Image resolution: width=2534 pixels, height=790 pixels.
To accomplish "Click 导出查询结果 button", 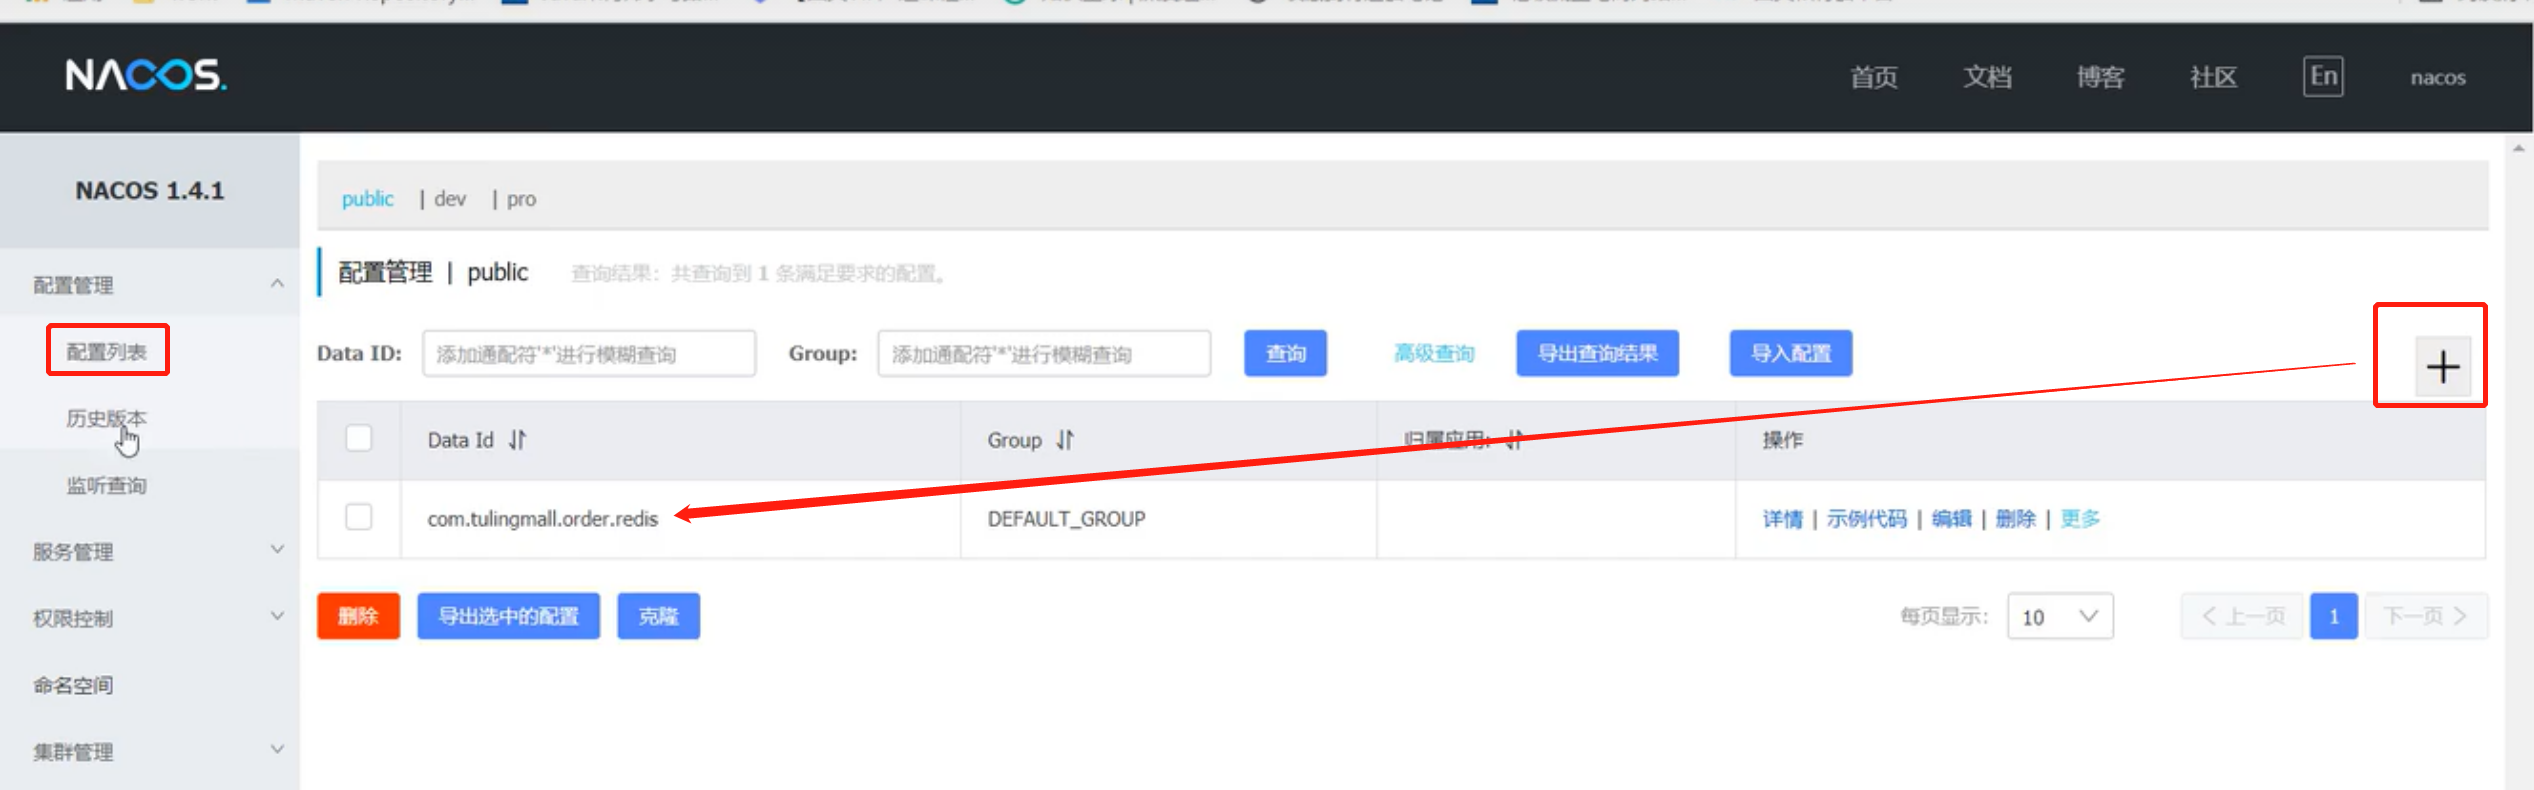I will tap(1597, 353).
